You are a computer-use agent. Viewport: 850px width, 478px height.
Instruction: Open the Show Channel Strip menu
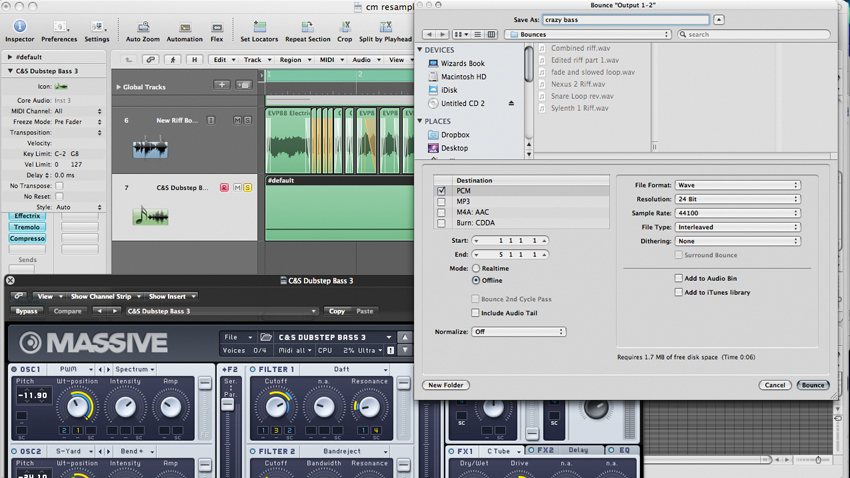click(105, 296)
